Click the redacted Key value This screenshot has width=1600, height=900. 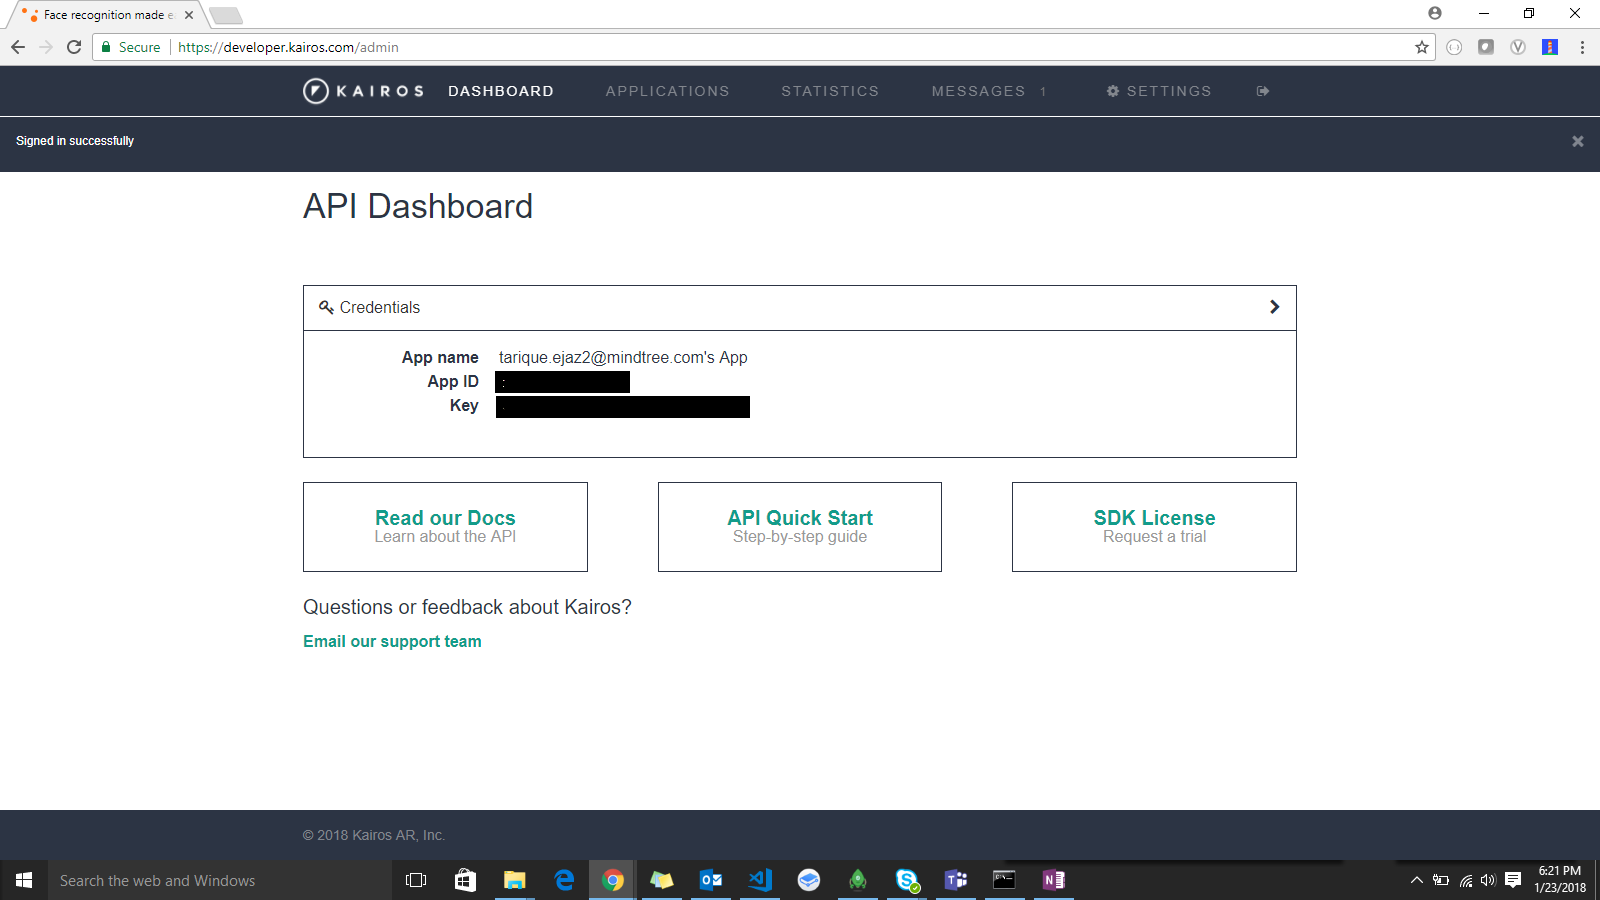point(623,407)
